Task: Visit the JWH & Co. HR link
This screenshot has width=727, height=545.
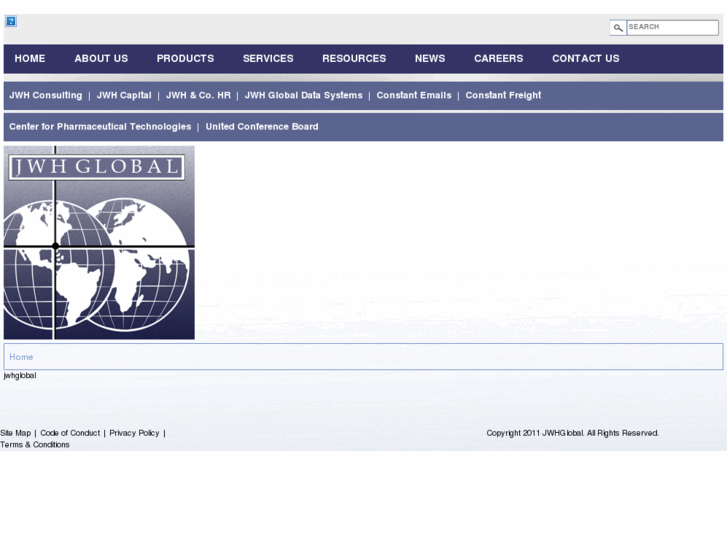Action: (x=198, y=95)
